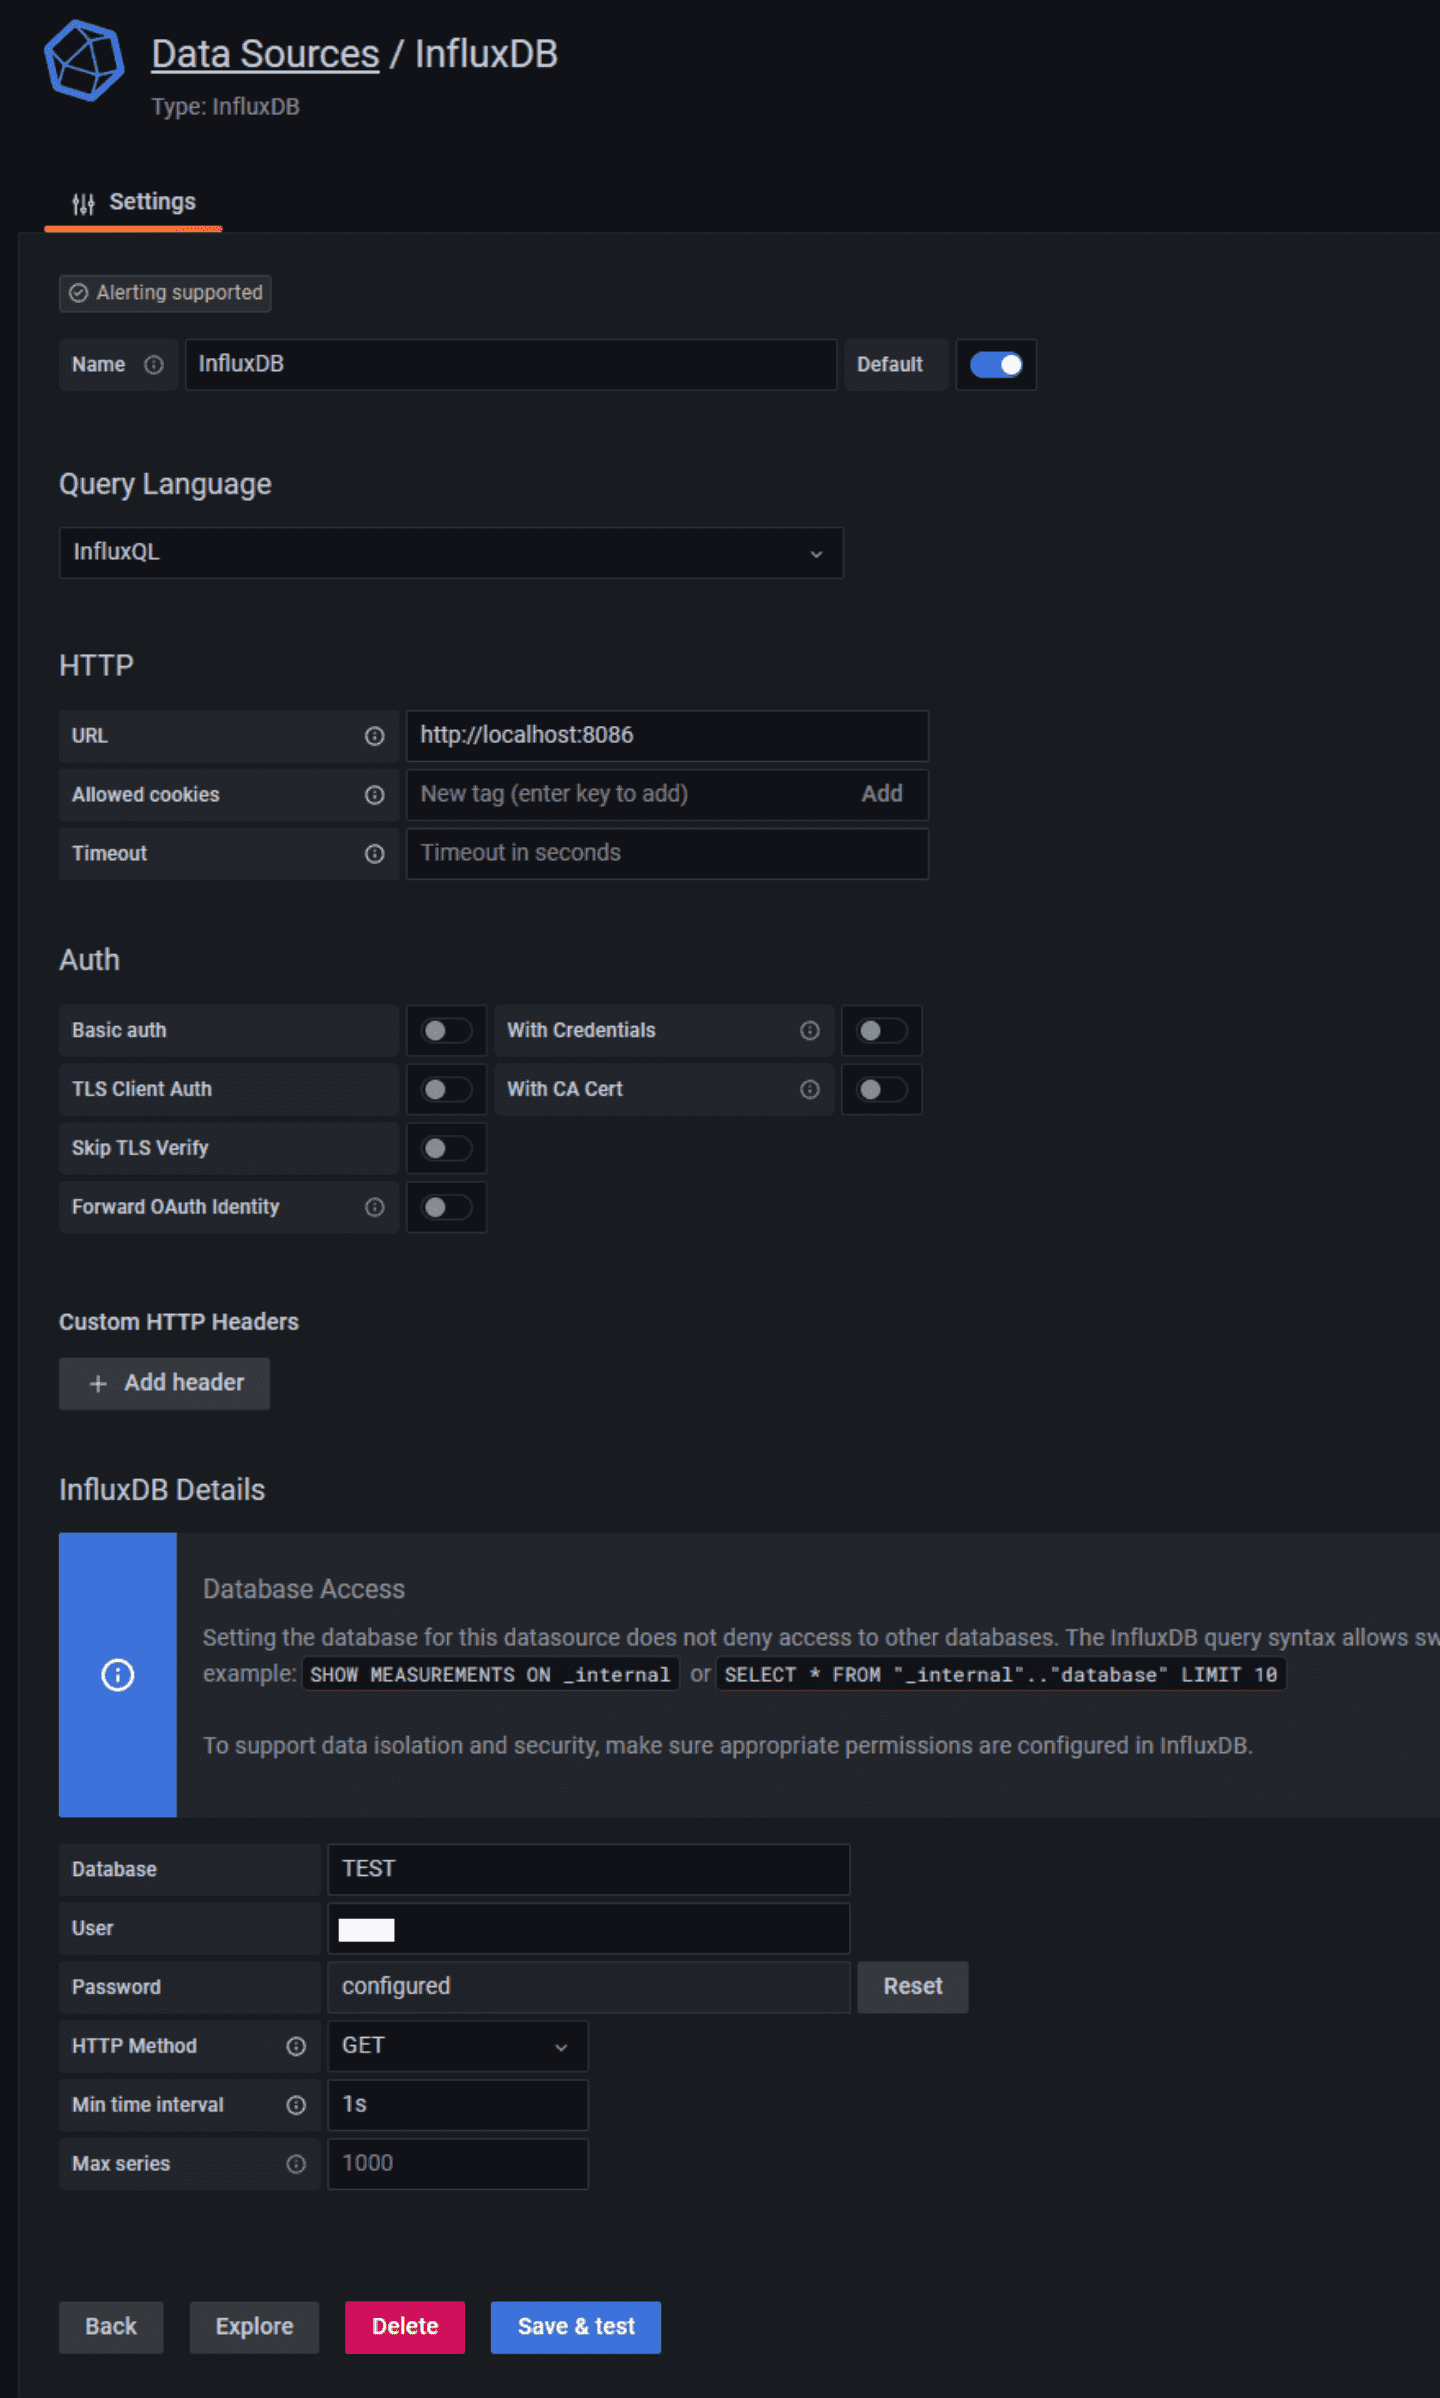Click the Add header button
Viewport: 1440px width, 2398px height.
164,1384
